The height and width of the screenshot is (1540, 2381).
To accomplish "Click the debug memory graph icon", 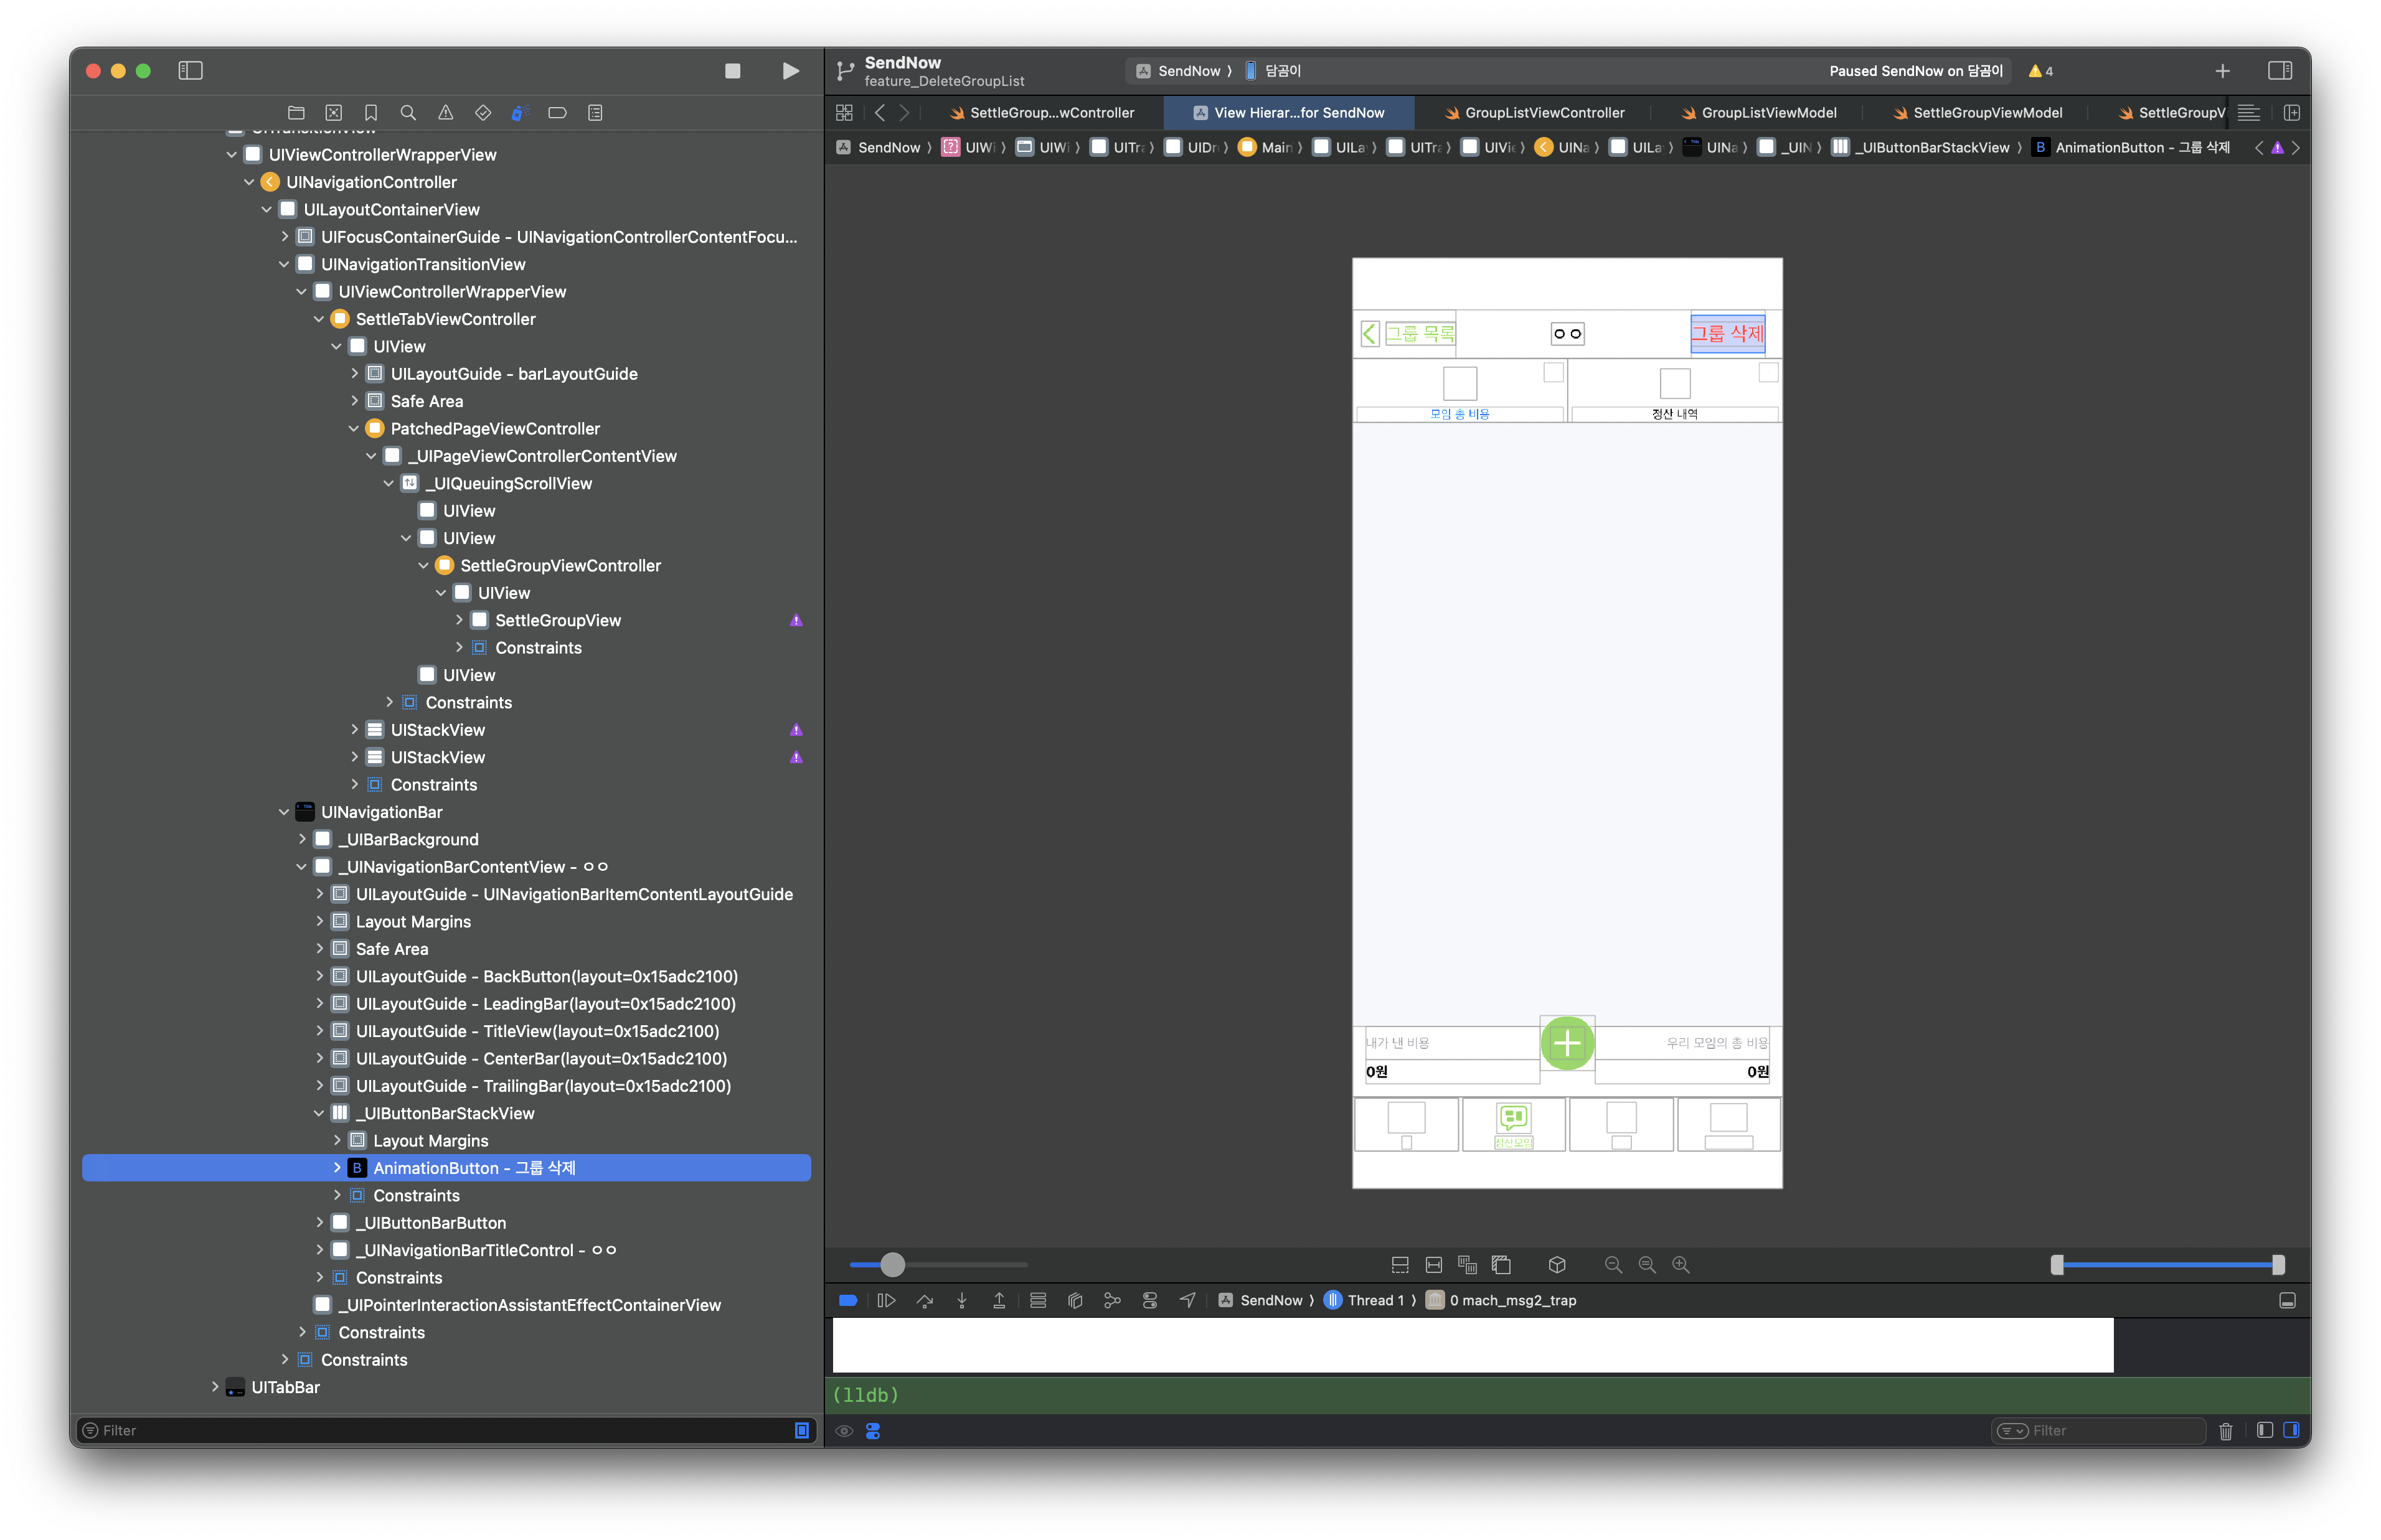I will click(x=1112, y=1300).
